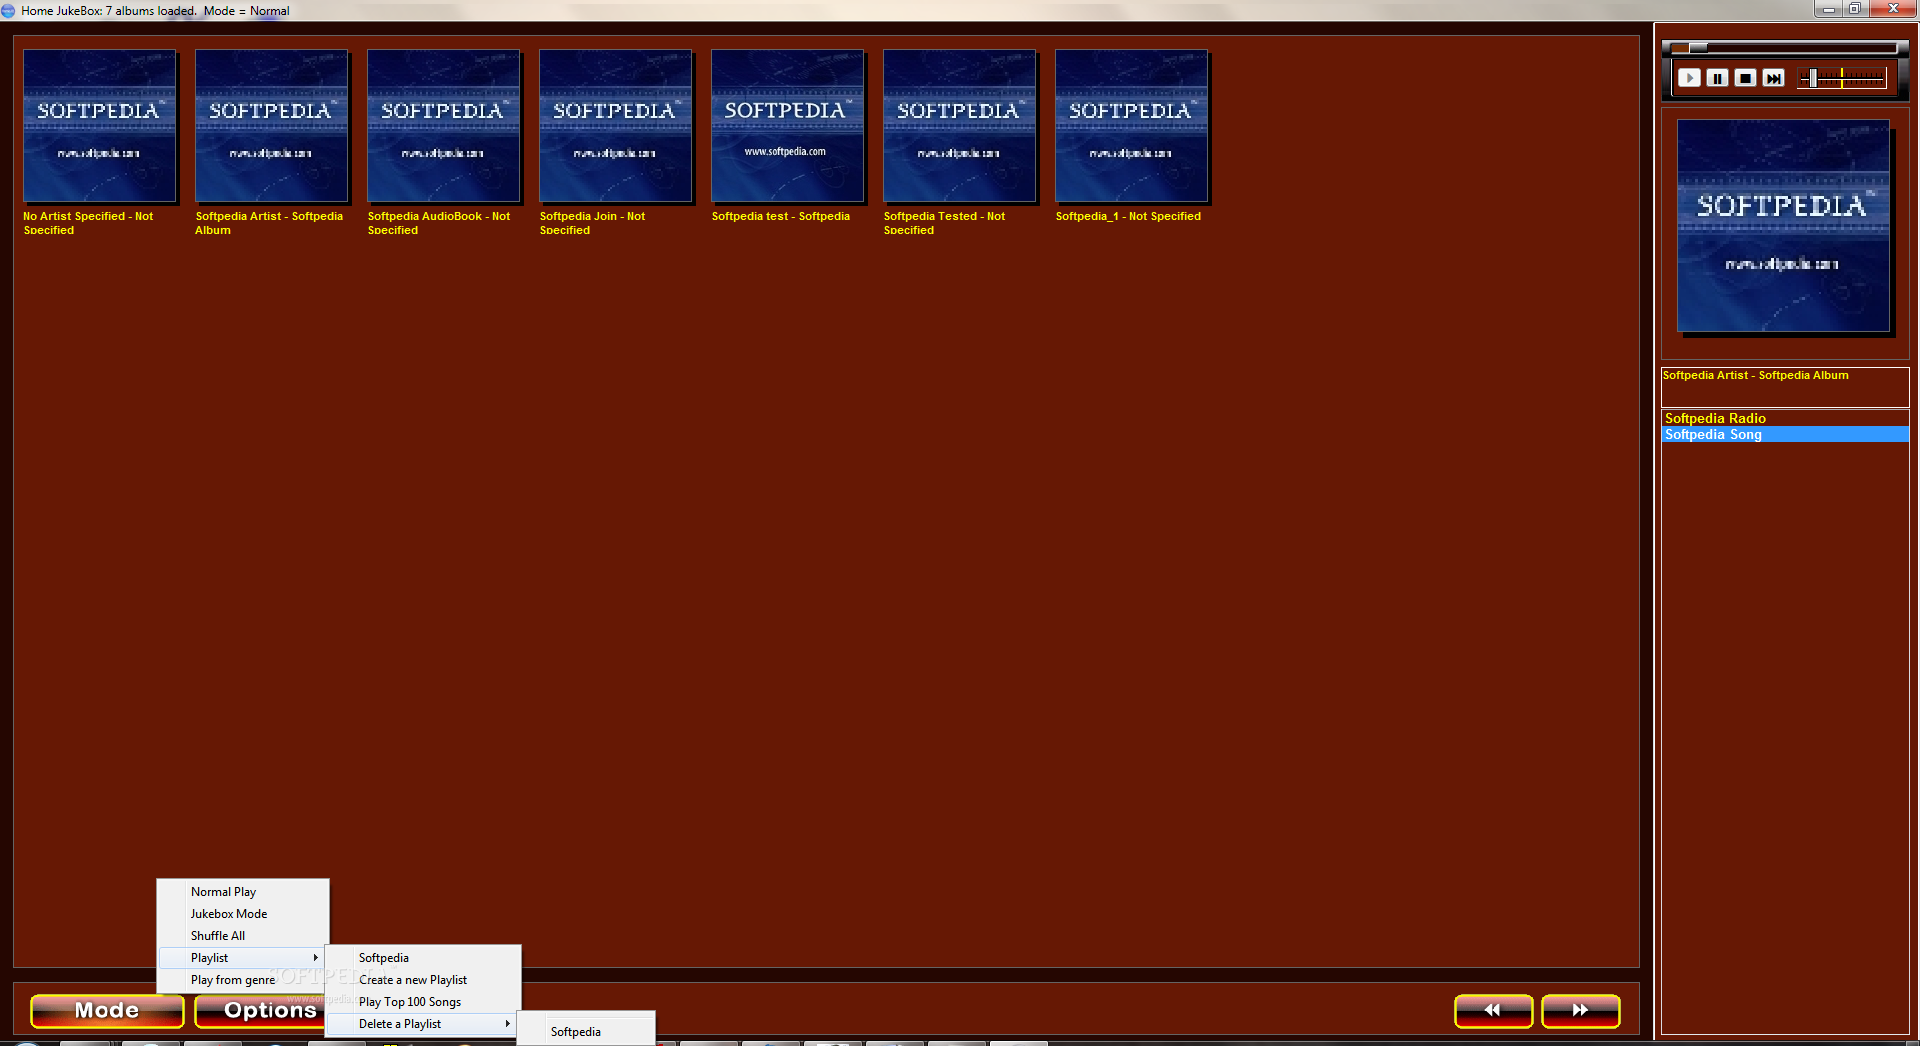
Task: Minimize the Home JukeBox window
Action: pyautogui.click(x=1828, y=9)
